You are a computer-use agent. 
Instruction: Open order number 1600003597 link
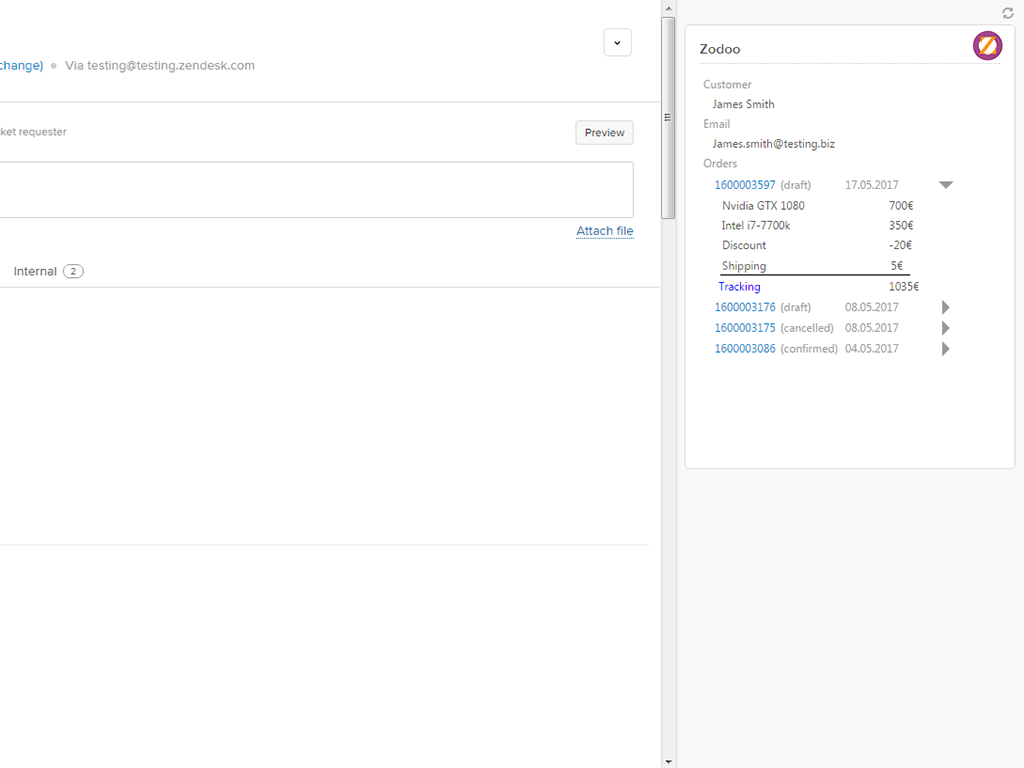click(744, 185)
